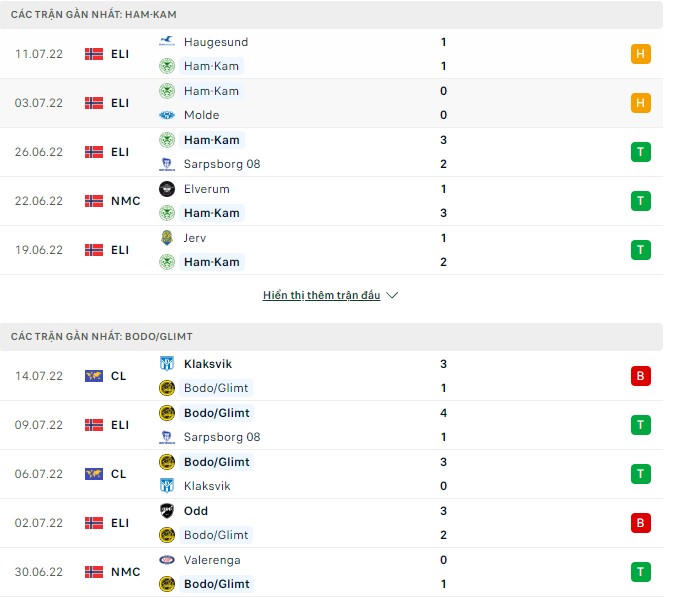Click the red B badge for Klaksvik match
This screenshot has height=598, width=673.
click(640, 376)
